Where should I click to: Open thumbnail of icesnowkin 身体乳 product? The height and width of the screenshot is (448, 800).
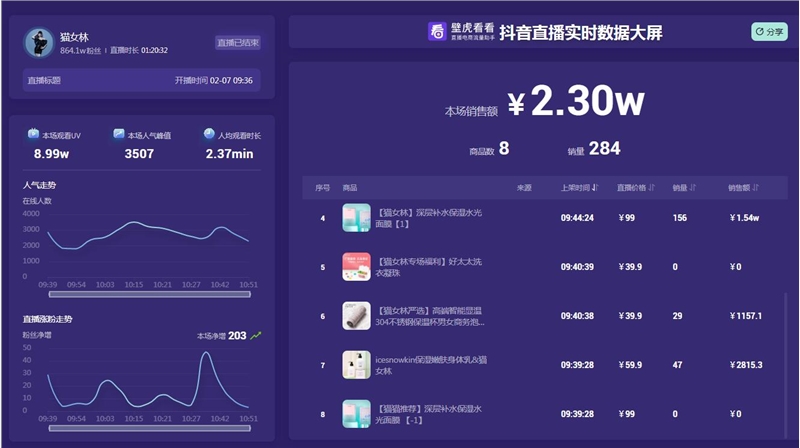pyautogui.click(x=356, y=365)
